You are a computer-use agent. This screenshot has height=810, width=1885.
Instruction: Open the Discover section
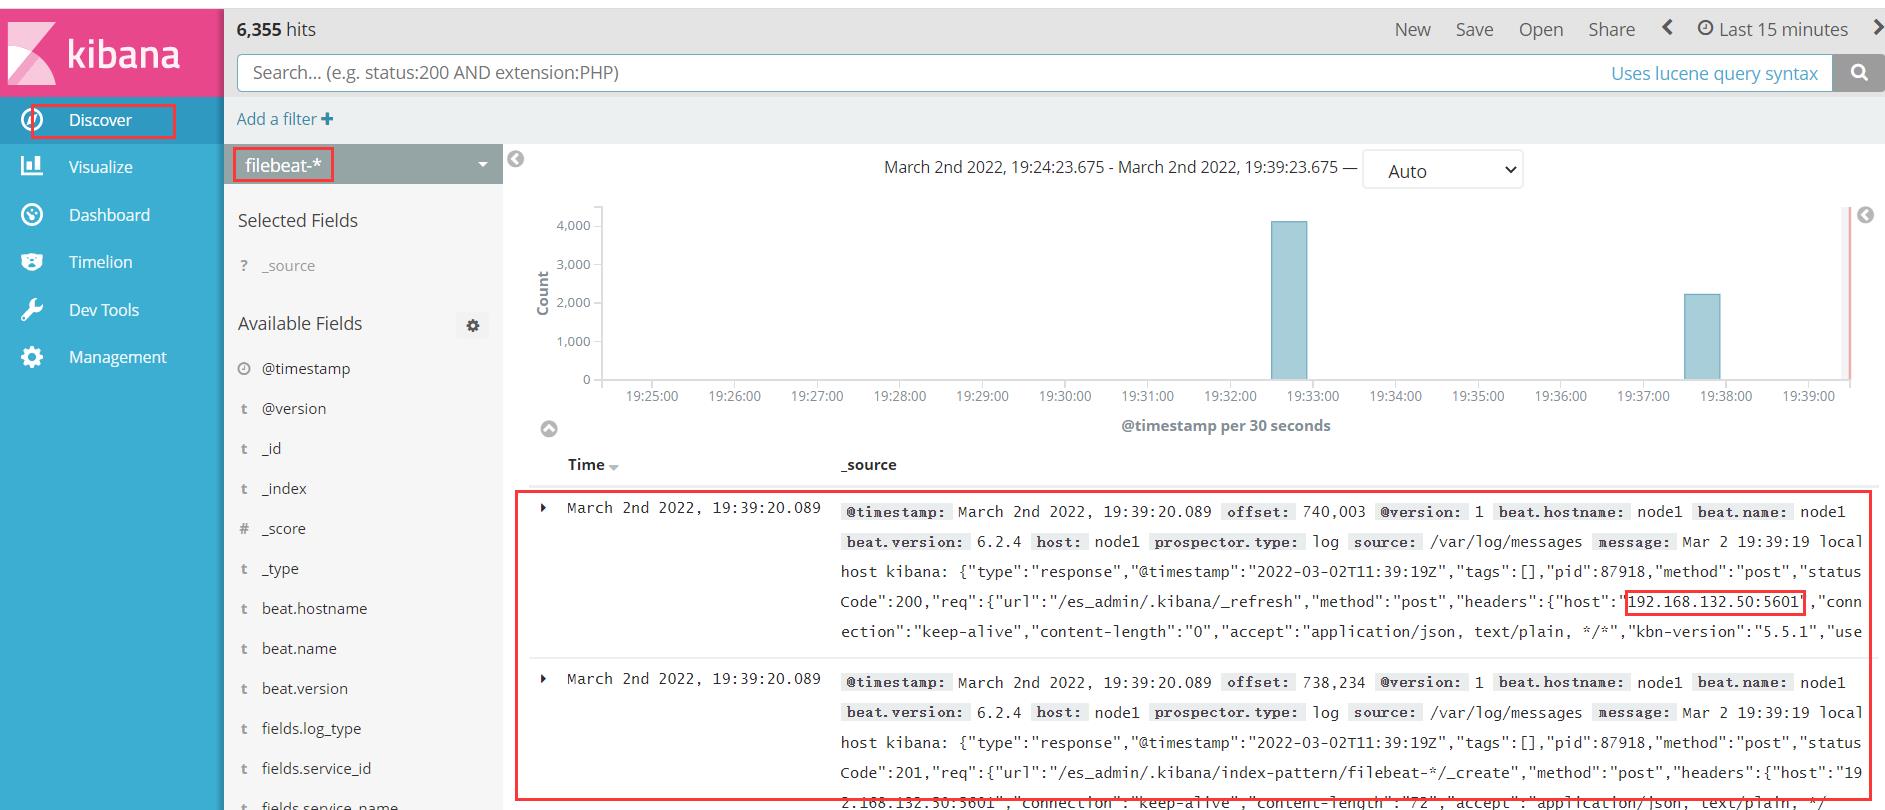[x=100, y=120]
